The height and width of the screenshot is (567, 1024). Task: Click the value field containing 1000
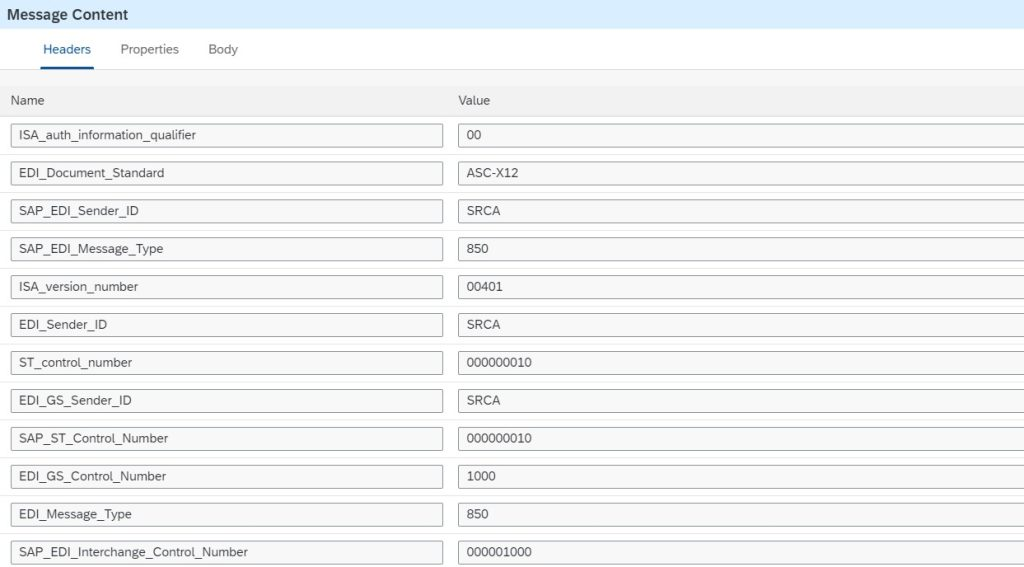click(x=740, y=476)
